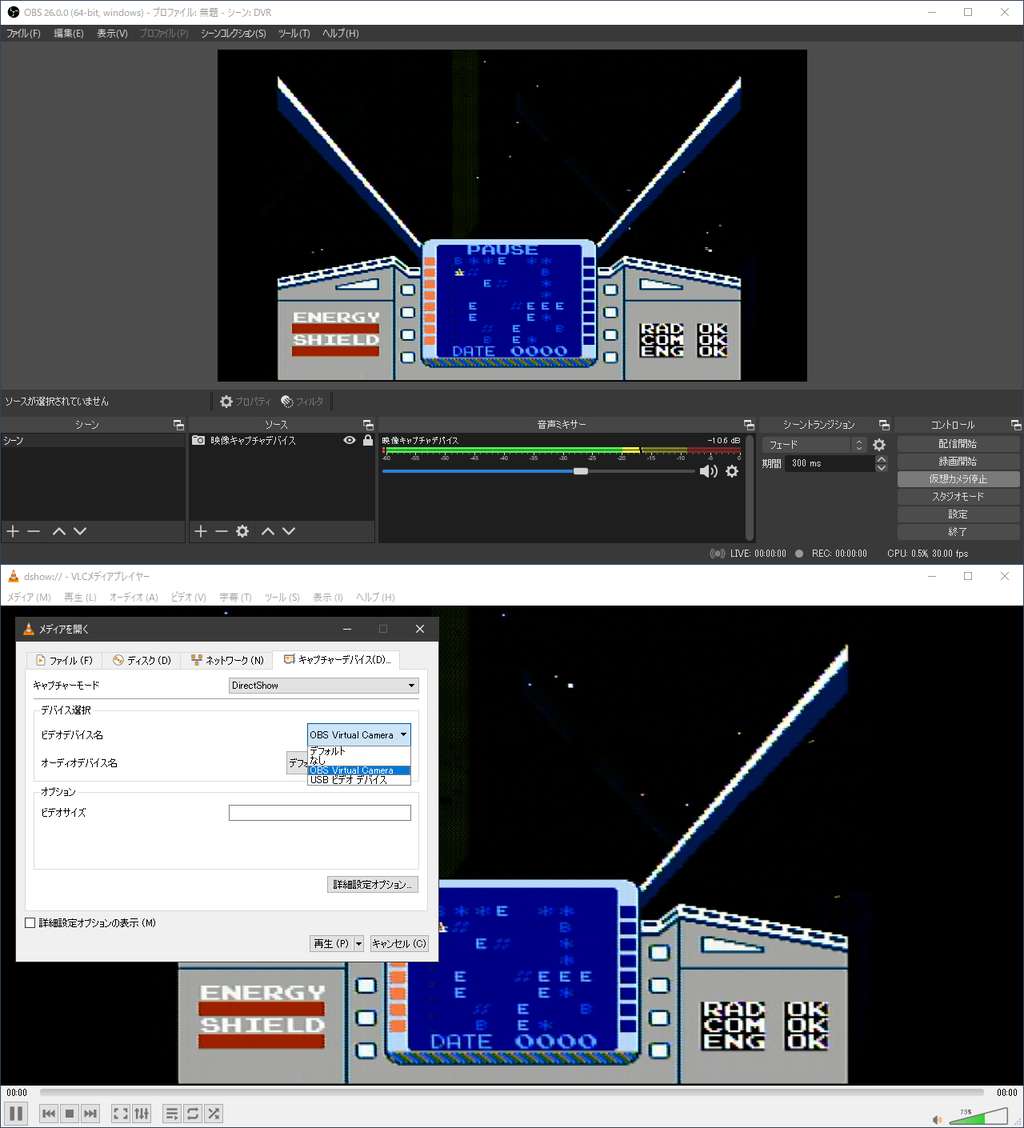Open OBS Settings from controls

pos(958,514)
